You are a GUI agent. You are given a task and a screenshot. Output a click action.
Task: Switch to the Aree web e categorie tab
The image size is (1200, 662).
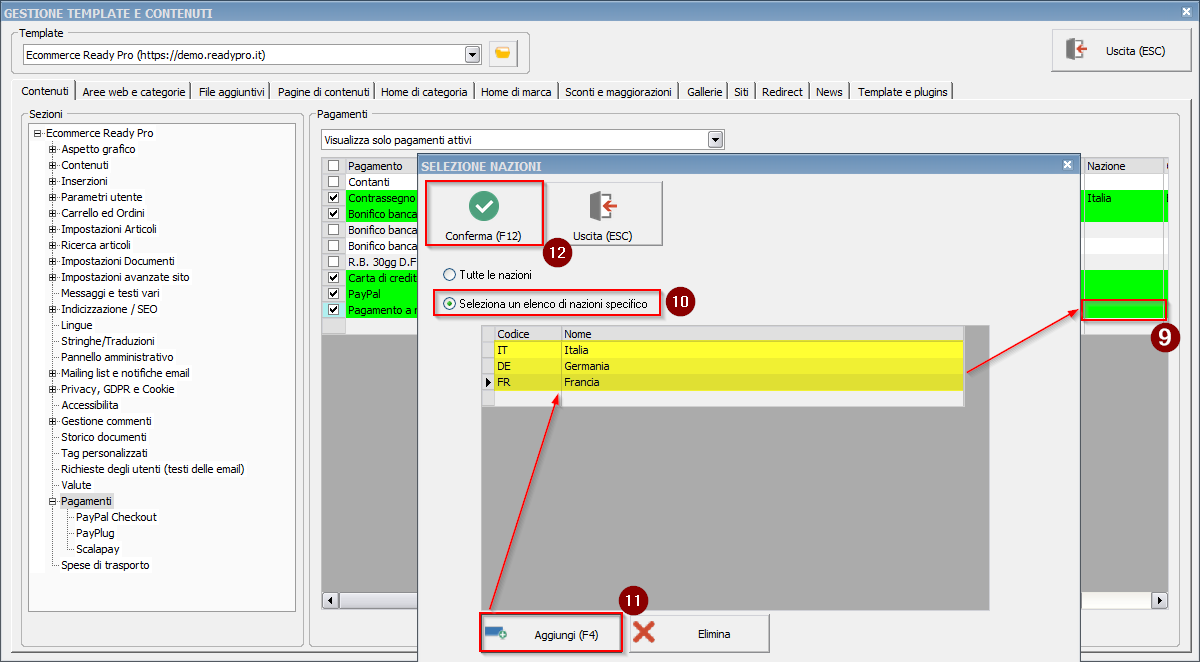[x=134, y=92]
